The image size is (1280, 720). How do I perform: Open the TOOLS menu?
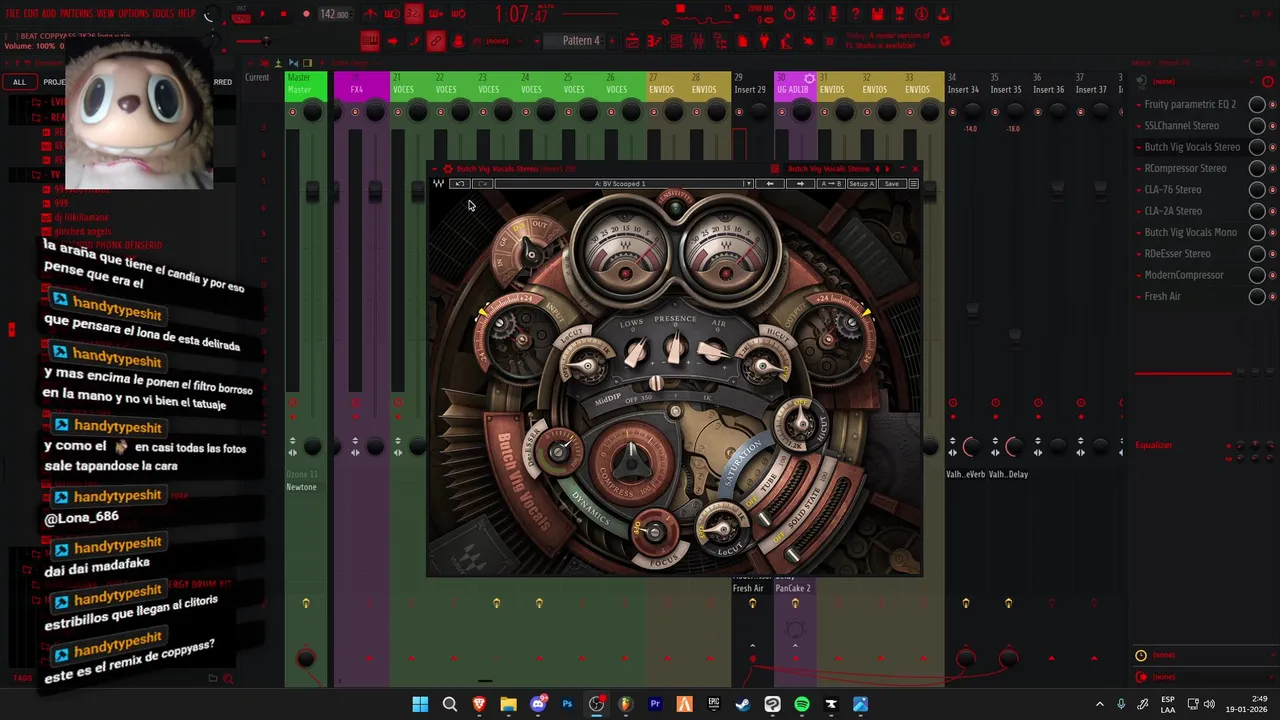pos(163,14)
